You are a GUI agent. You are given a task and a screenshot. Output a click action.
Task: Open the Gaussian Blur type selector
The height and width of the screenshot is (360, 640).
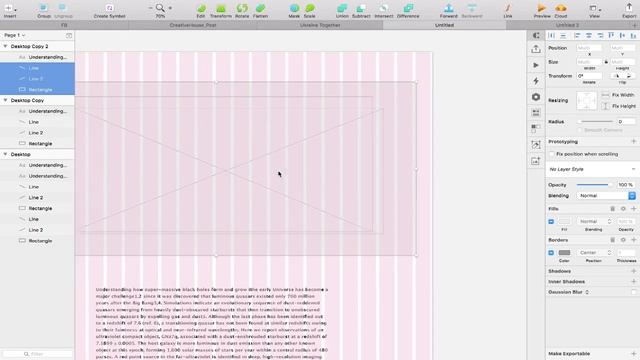click(587, 292)
